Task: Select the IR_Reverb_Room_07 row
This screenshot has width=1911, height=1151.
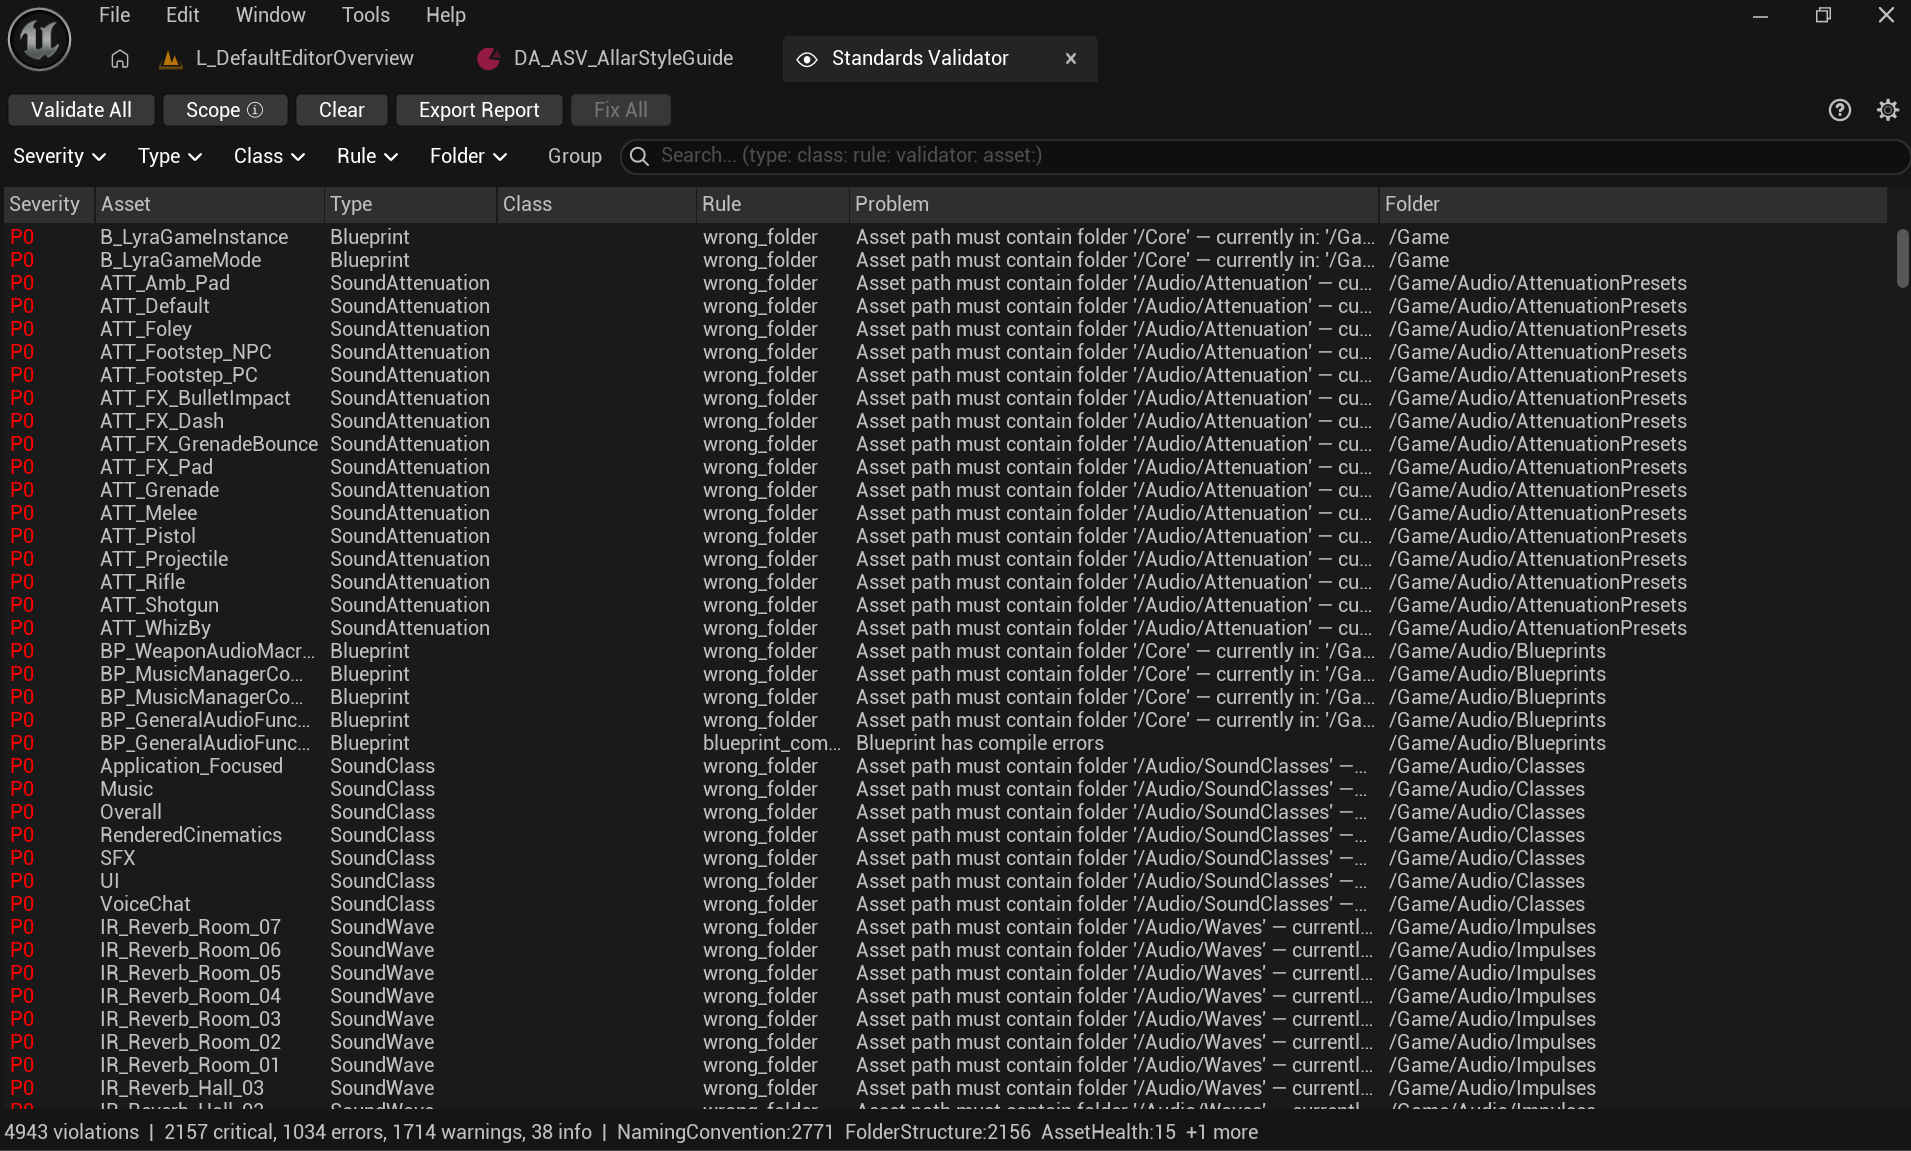Action: [945, 927]
